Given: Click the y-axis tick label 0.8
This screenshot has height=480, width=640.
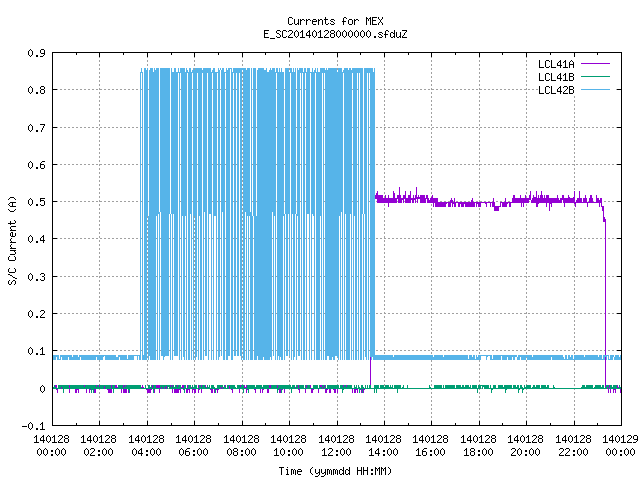Looking at the screenshot, I should 36,90.
